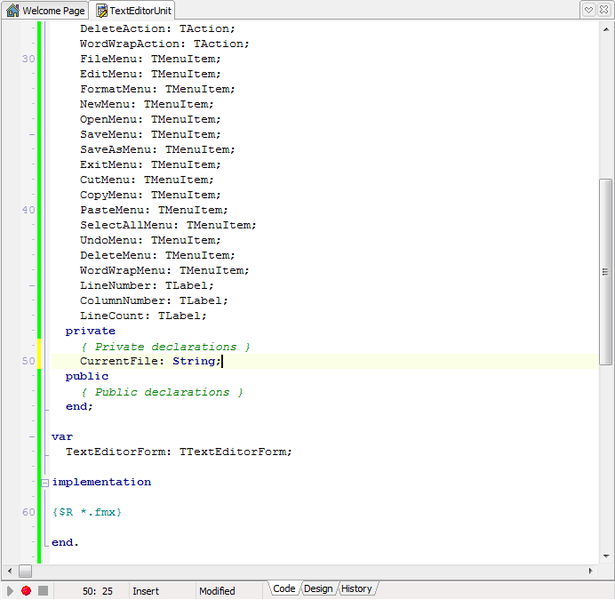This screenshot has height=600, width=615.
Task: Click the SelectAllMenu: TMenuItem line
Action: (x=168, y=225)
